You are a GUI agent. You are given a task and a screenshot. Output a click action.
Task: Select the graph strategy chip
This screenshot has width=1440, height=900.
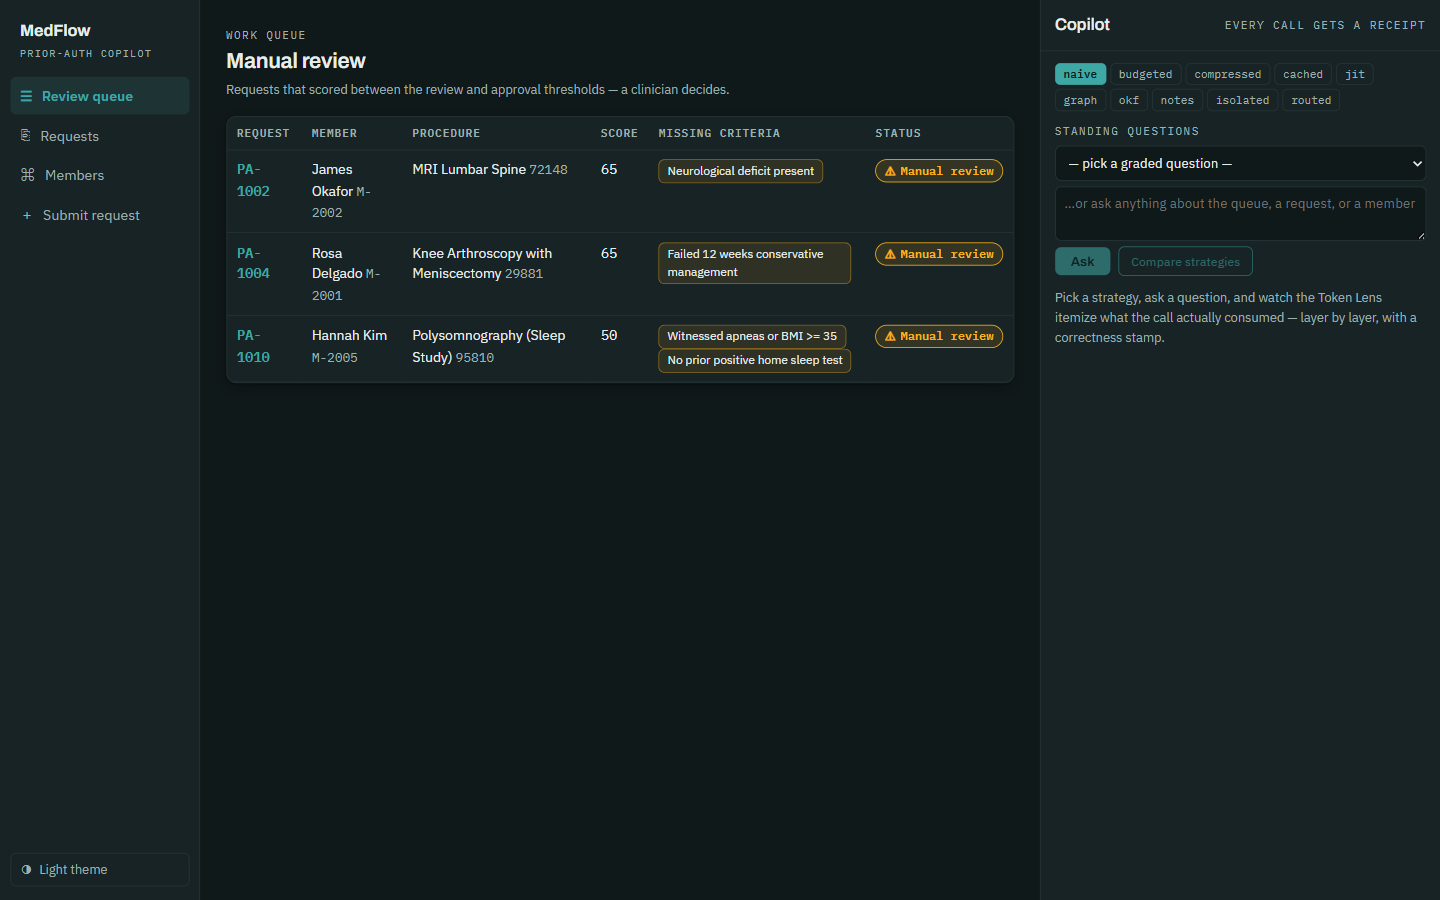(1080, 100)
